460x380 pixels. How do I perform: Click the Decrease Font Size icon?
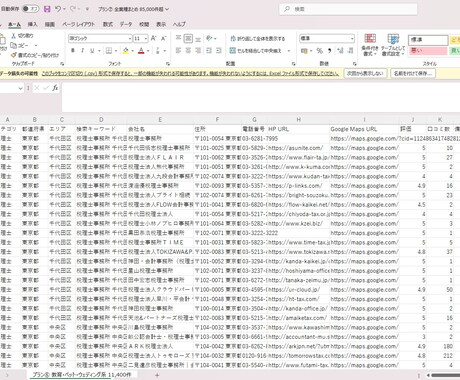tap(163, 39)
